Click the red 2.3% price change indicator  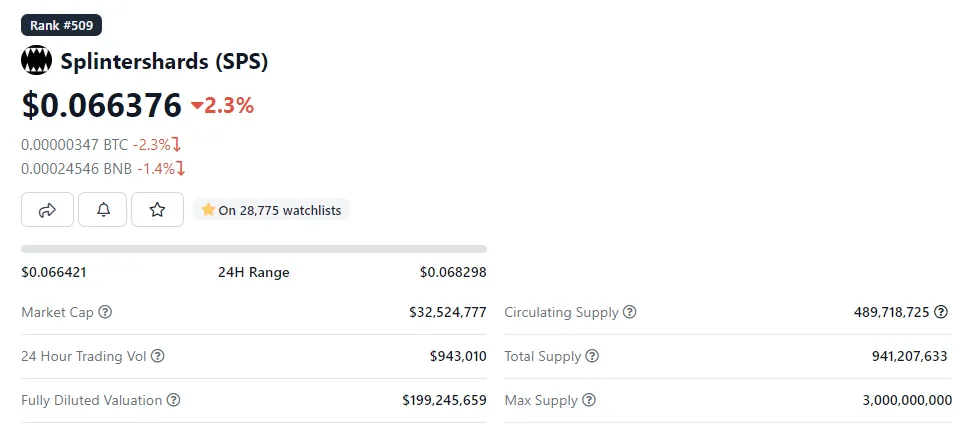(222, 105)
